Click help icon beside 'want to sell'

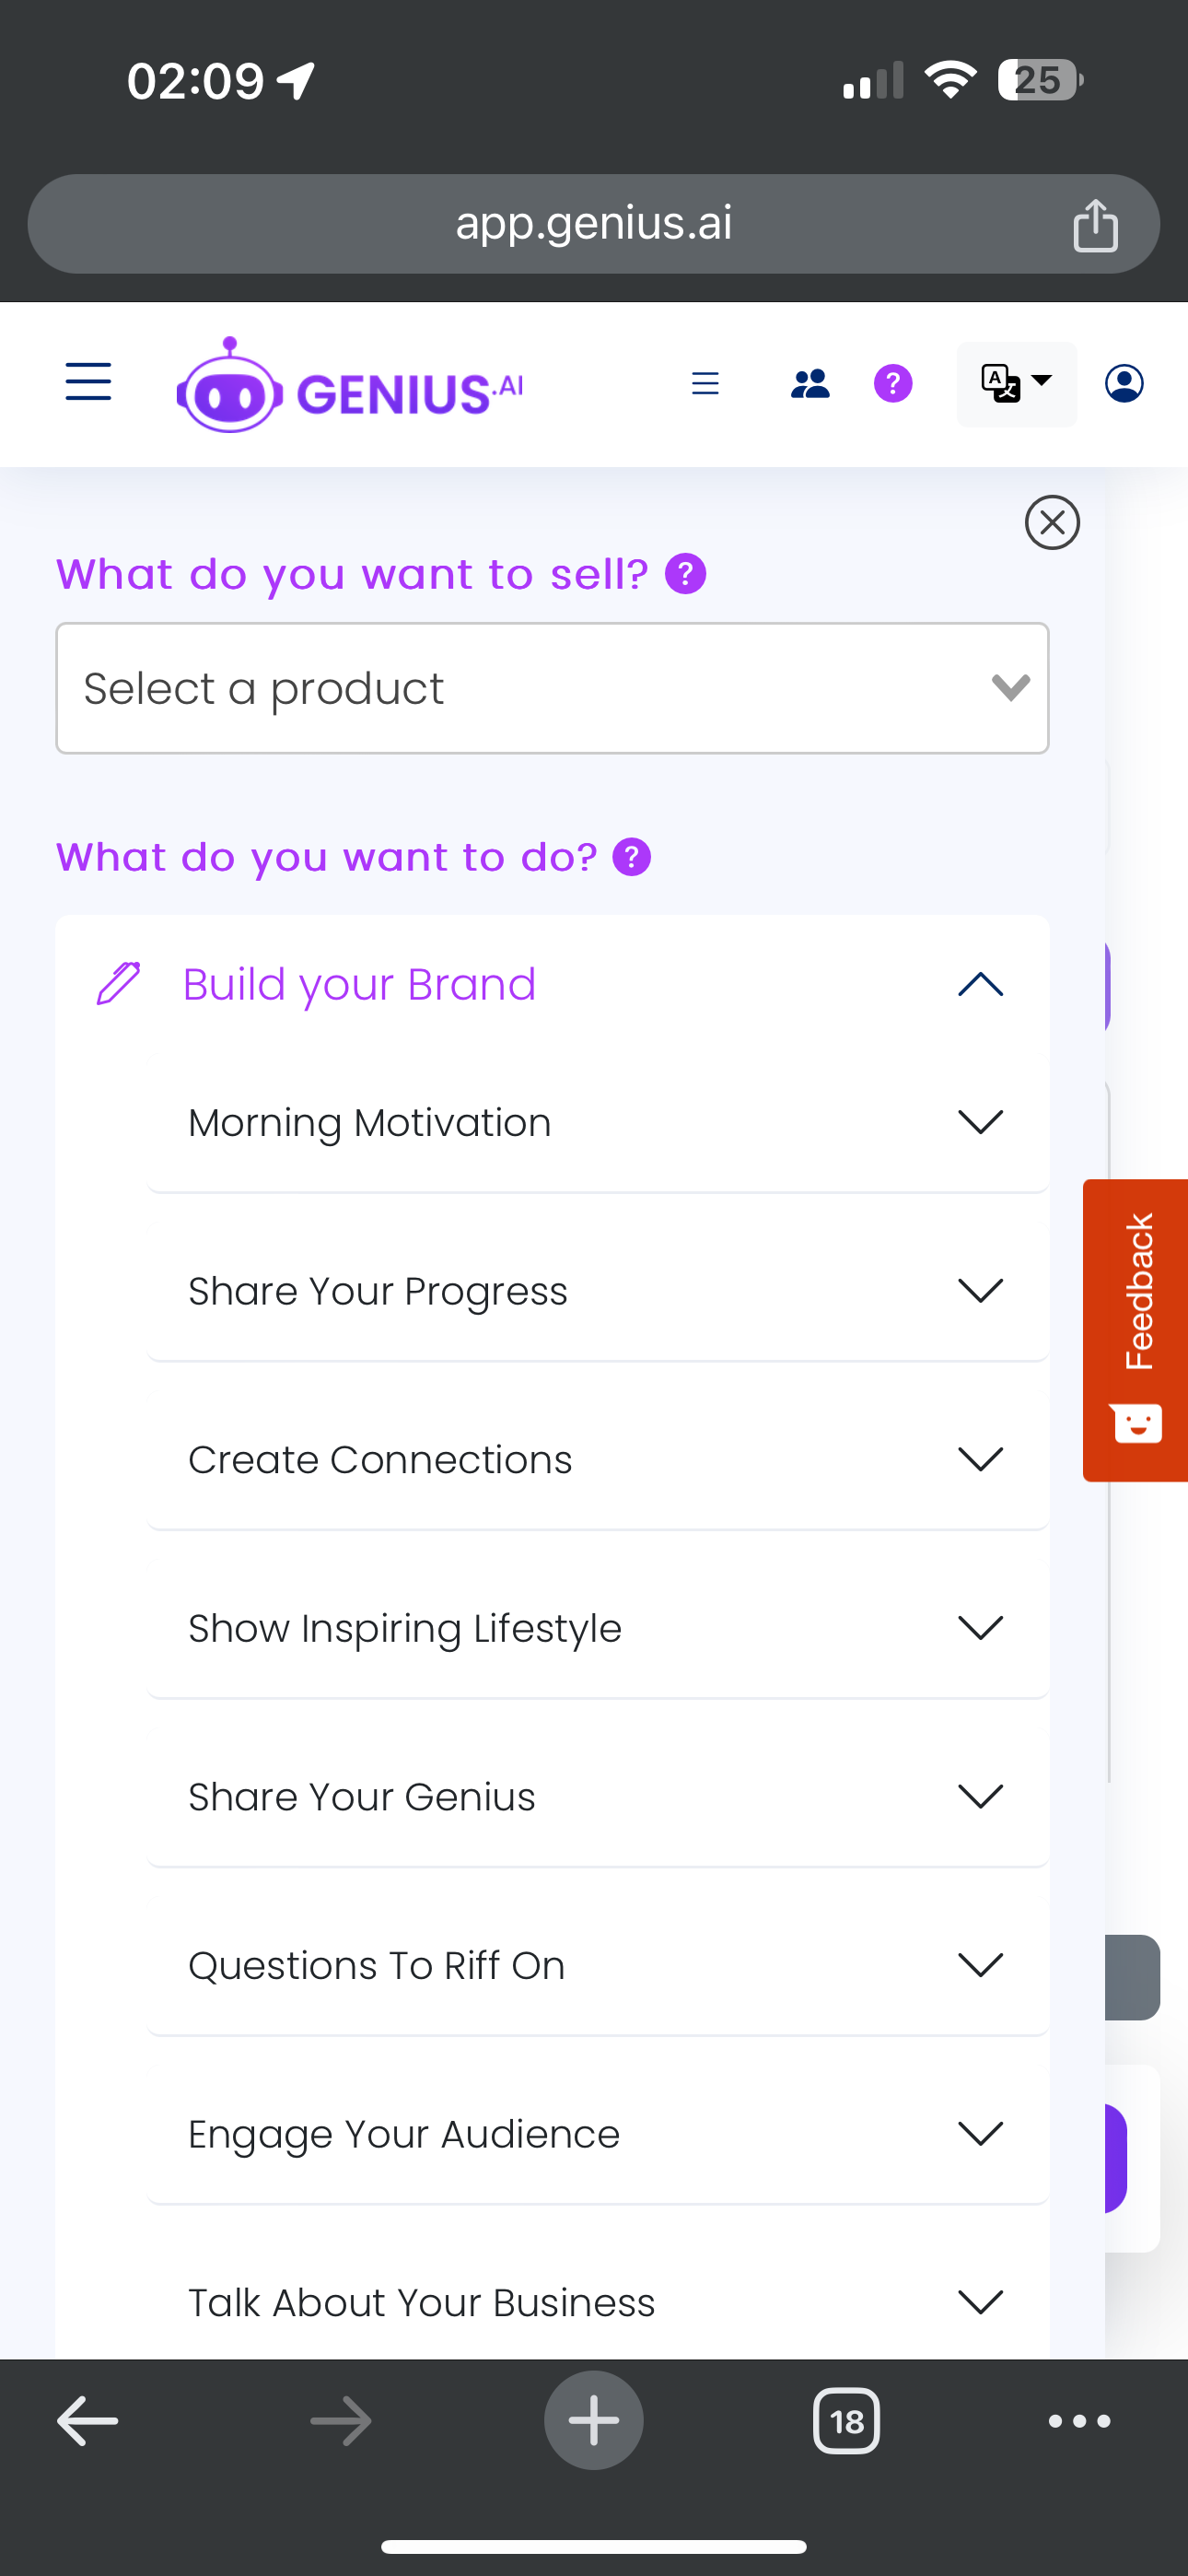coord(686,574)
